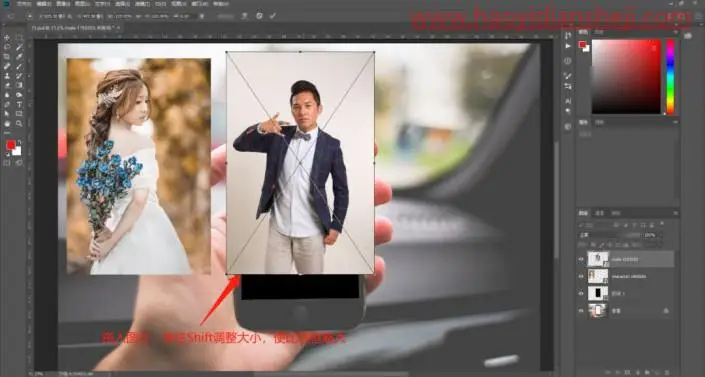Select the Type tool
Screen dimensions: 705x377
[x=19, y=104]
